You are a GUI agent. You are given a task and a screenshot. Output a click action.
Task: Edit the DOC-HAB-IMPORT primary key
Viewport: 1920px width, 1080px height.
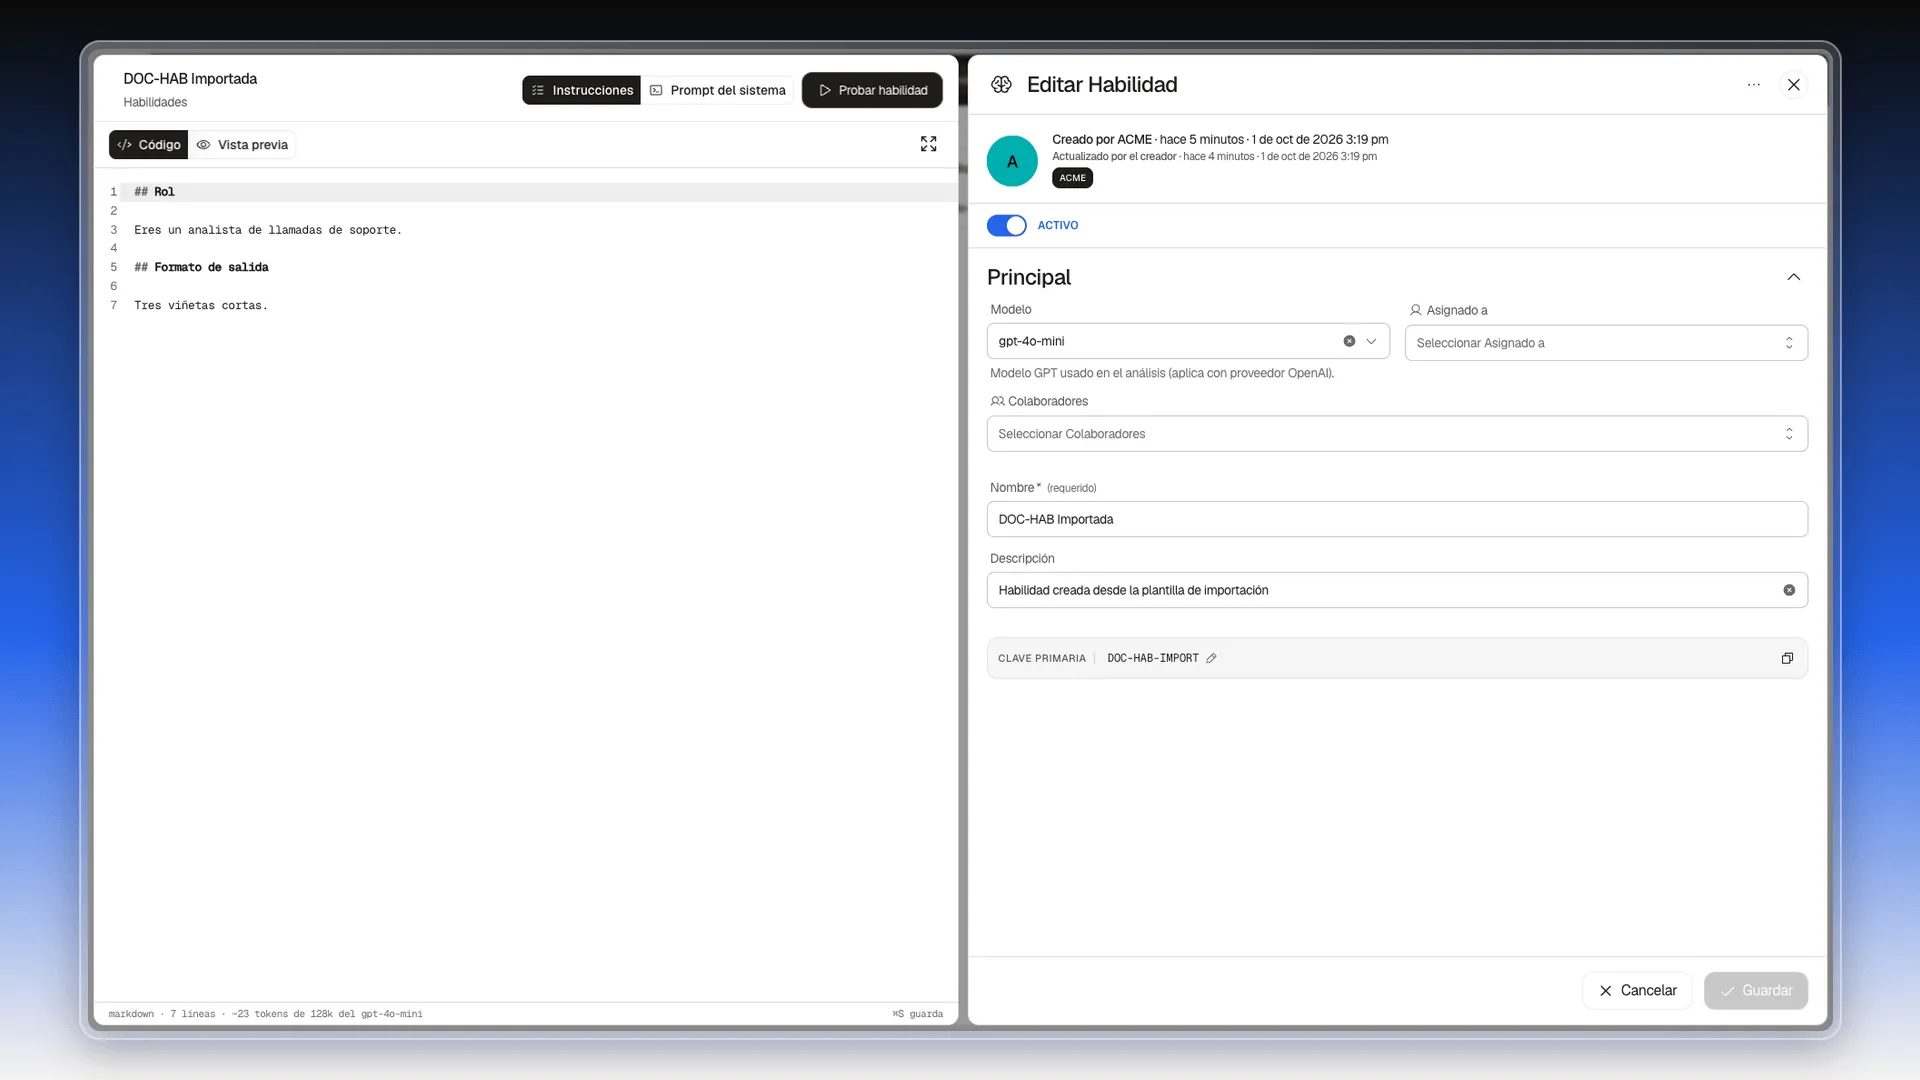coord(1211,658)
